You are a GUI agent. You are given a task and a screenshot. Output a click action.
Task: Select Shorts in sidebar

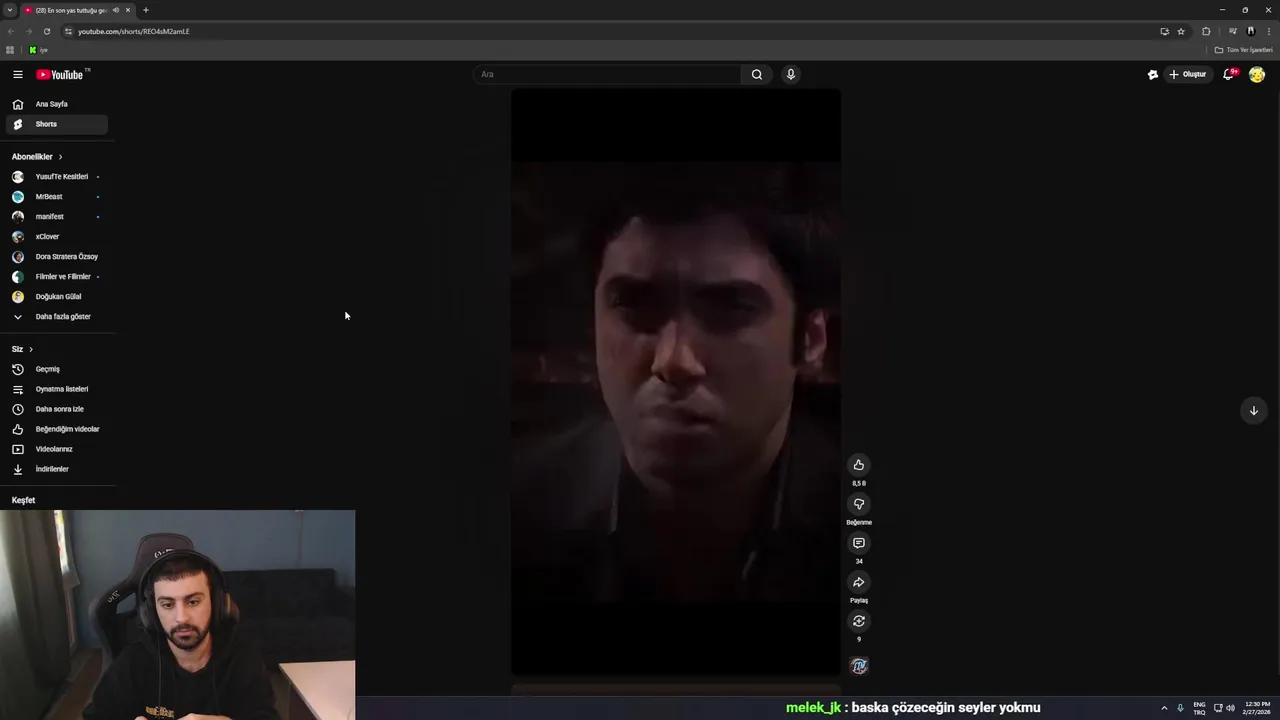tap(57, 124)
